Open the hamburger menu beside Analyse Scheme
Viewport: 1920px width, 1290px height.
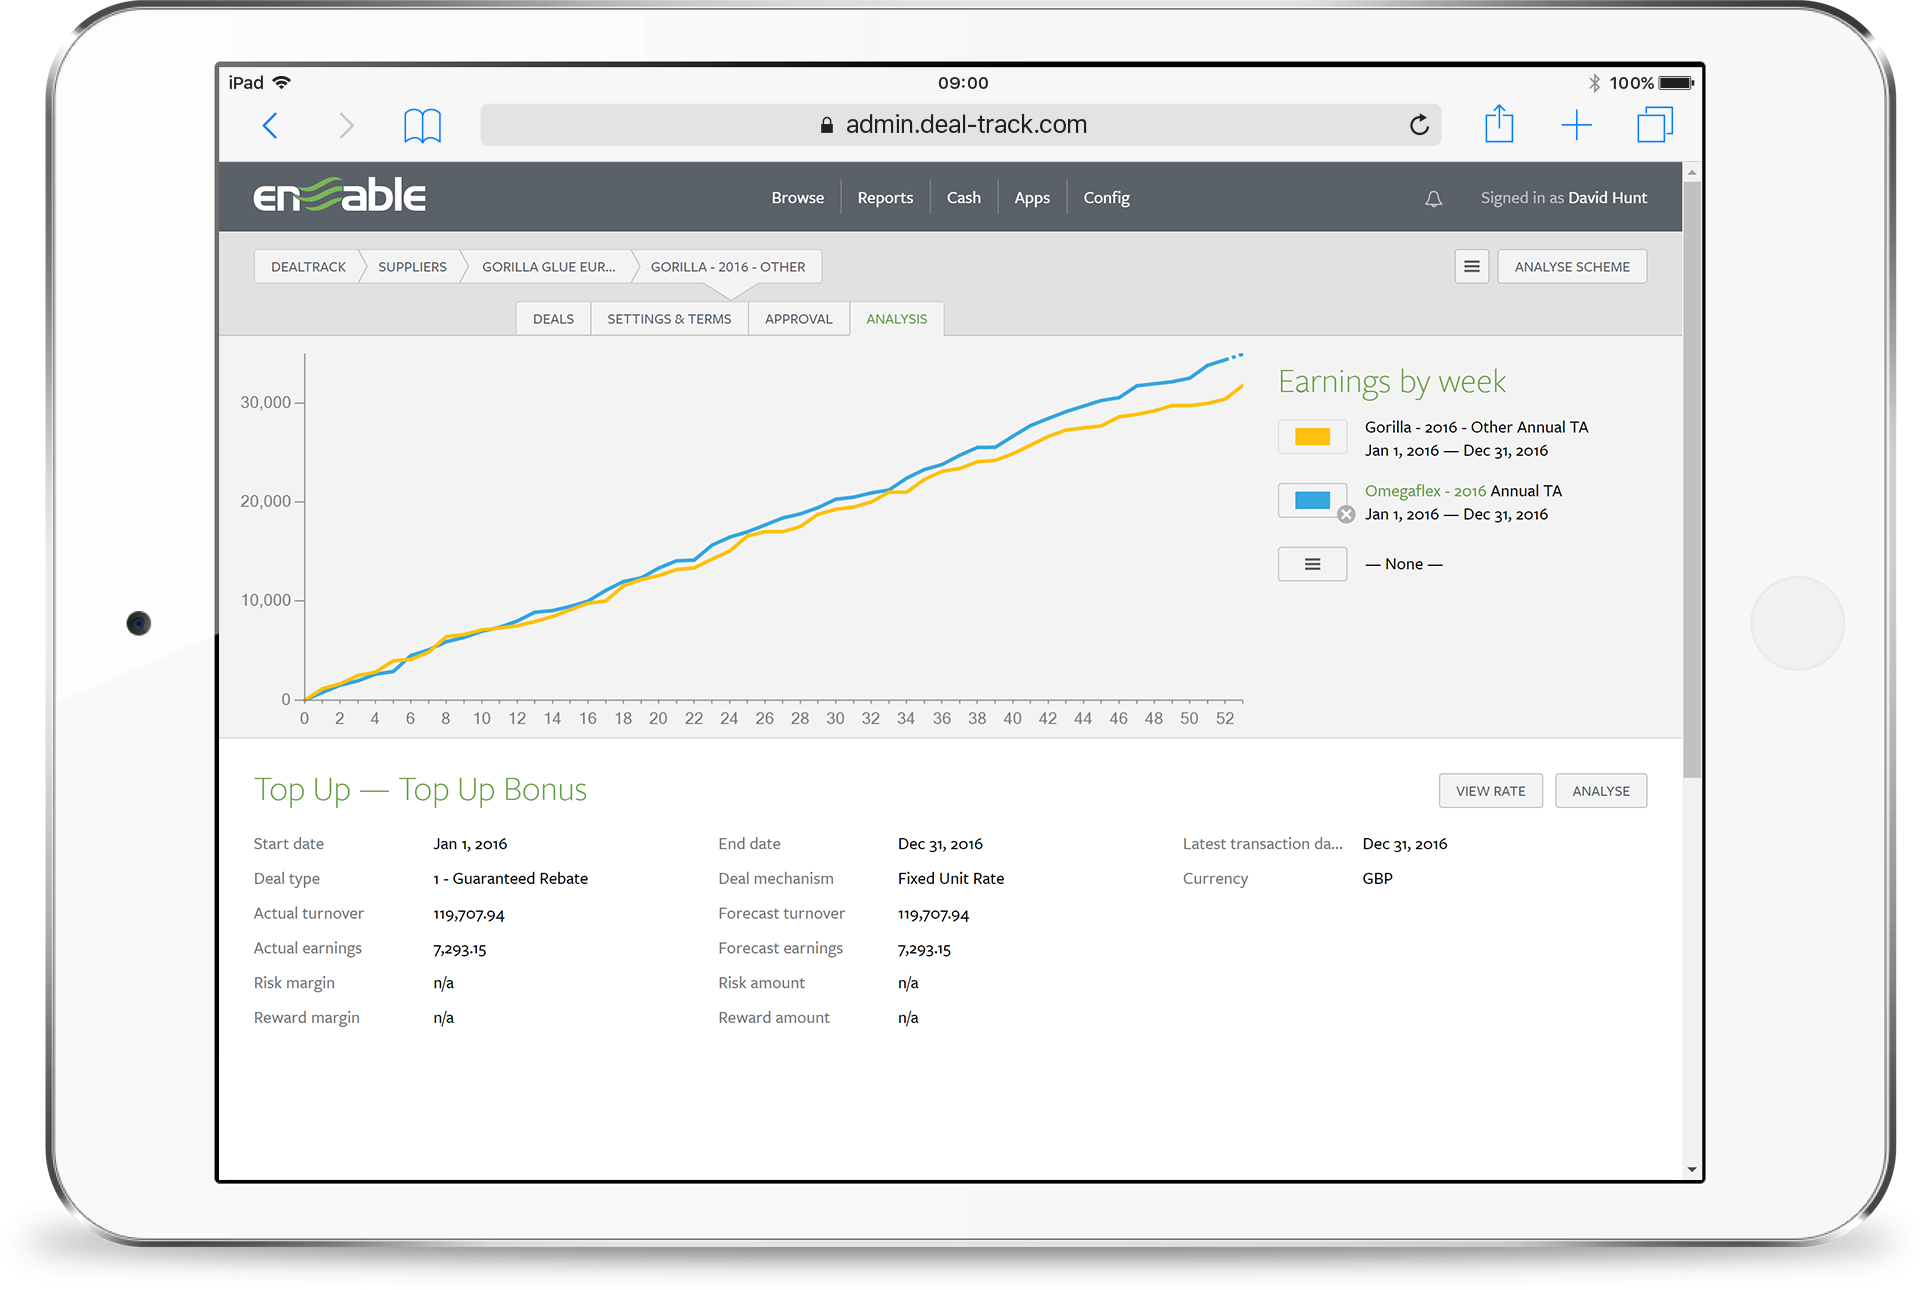[1471, 267]
